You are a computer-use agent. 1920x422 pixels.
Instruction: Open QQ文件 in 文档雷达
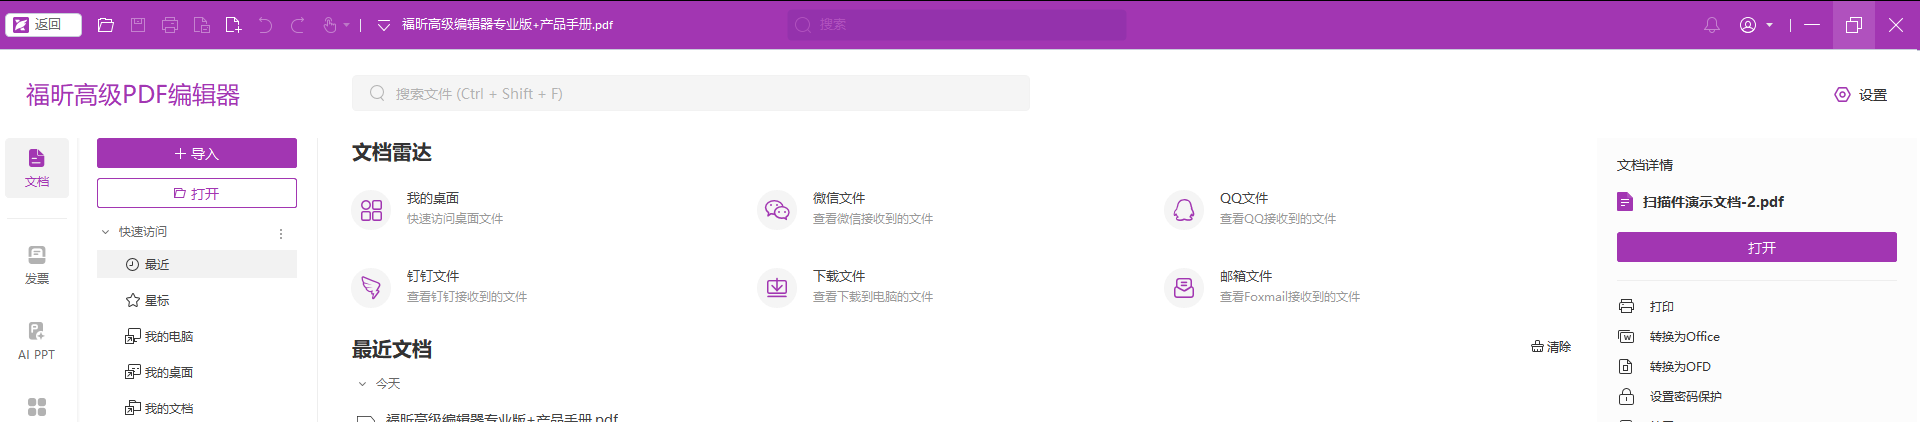pyautogui.click(x=1250, y=208)
